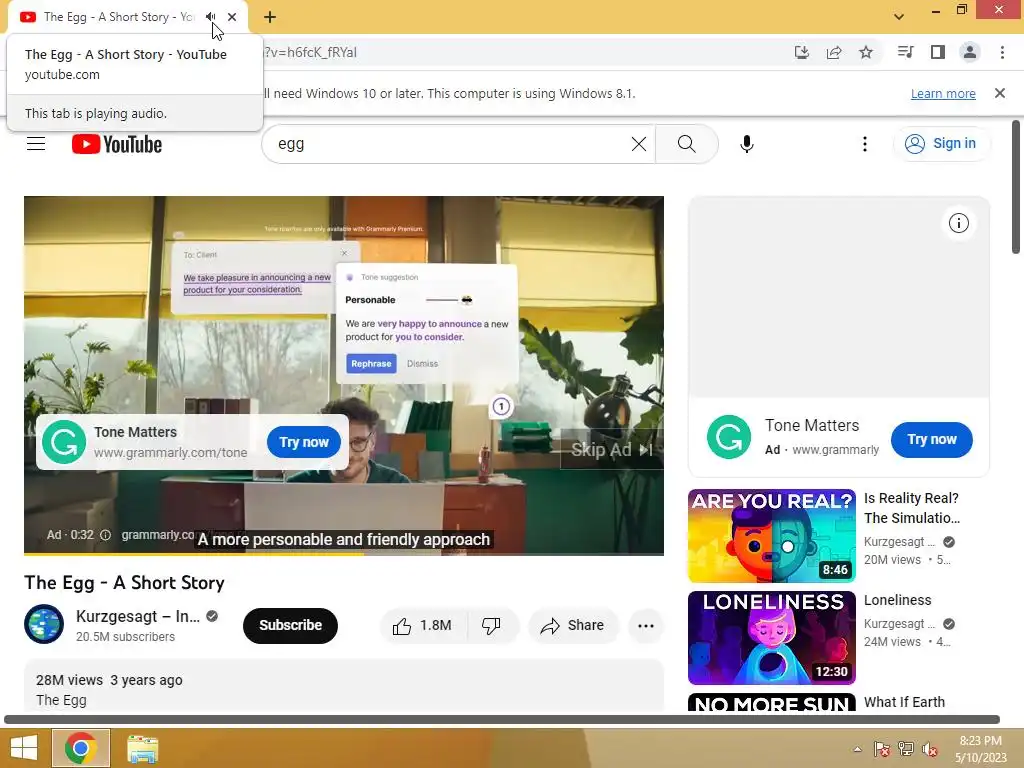Open network tray icon

pos(906,749)
